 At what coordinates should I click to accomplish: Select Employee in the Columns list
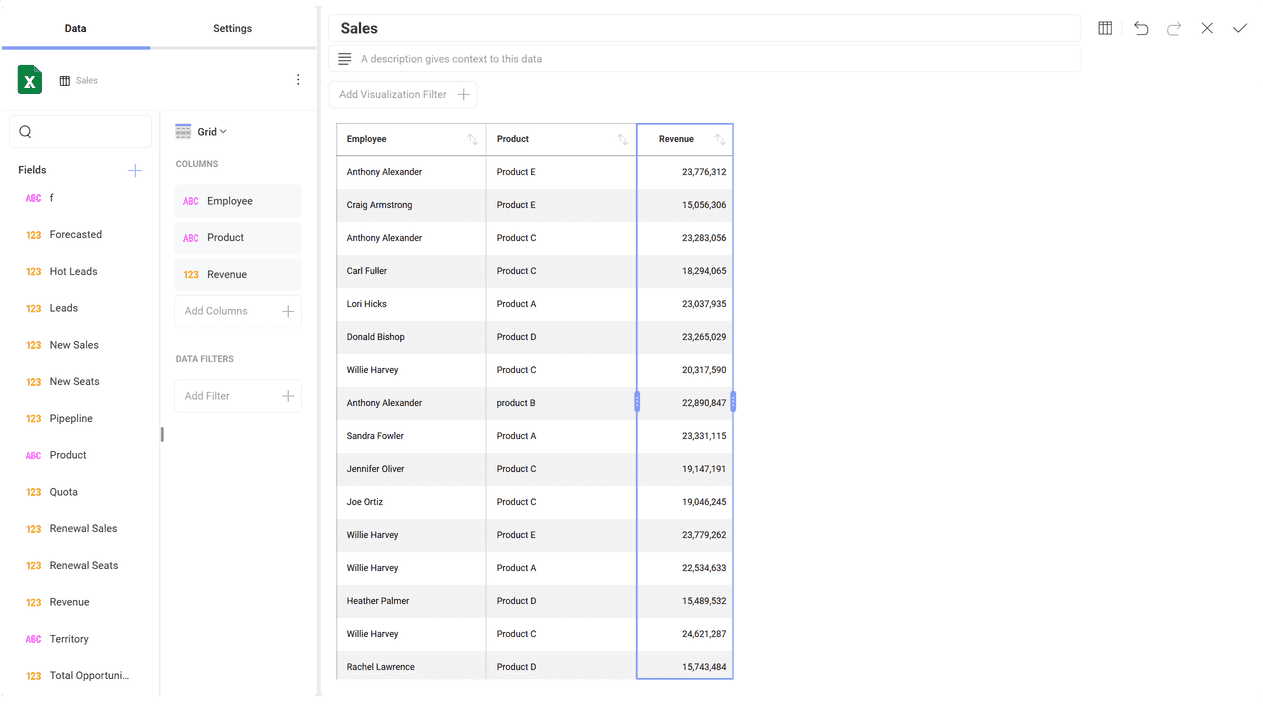[x=238, y=201]
